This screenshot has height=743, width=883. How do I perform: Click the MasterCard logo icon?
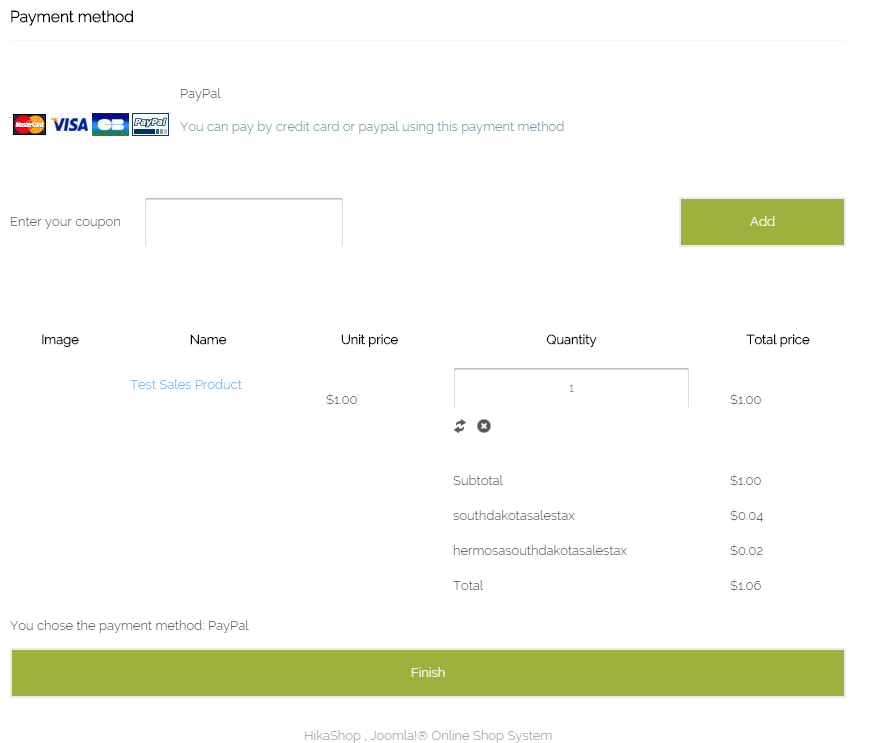pyautogui.click(x=30, y=125)
